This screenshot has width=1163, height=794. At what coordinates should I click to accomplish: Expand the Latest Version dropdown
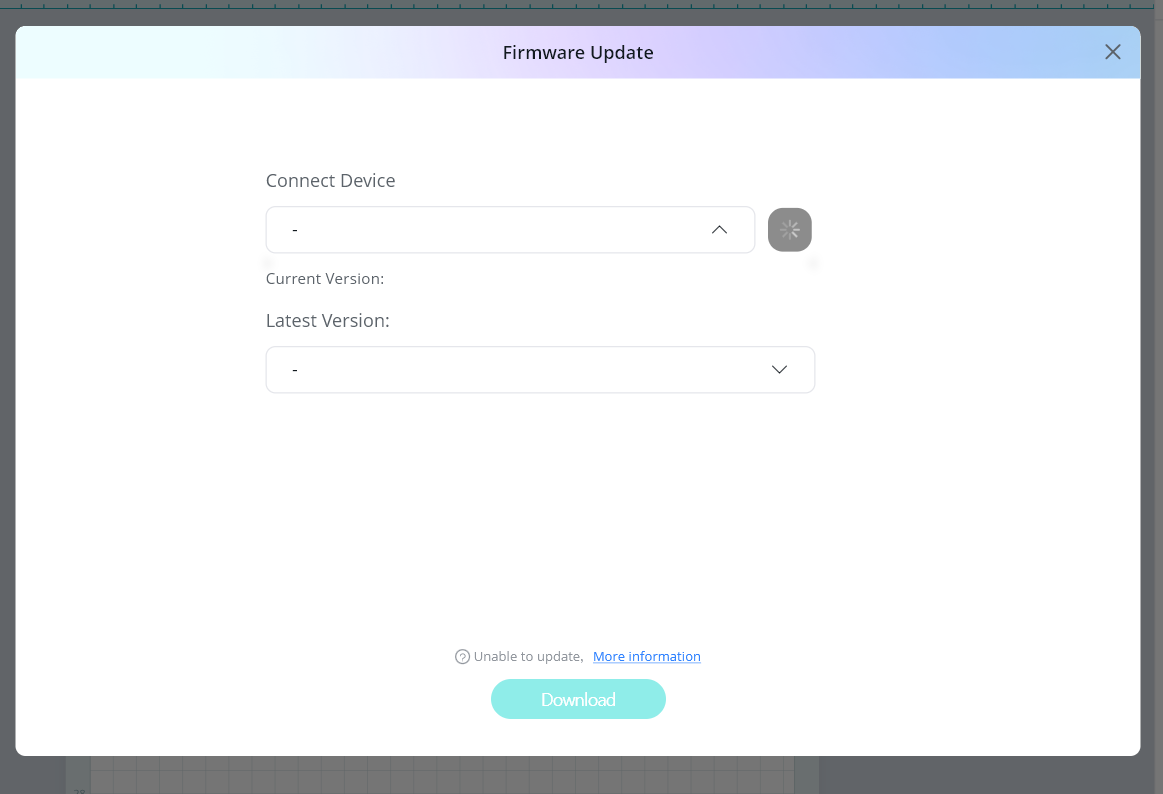pyautogui.click(x=539, y=370)
